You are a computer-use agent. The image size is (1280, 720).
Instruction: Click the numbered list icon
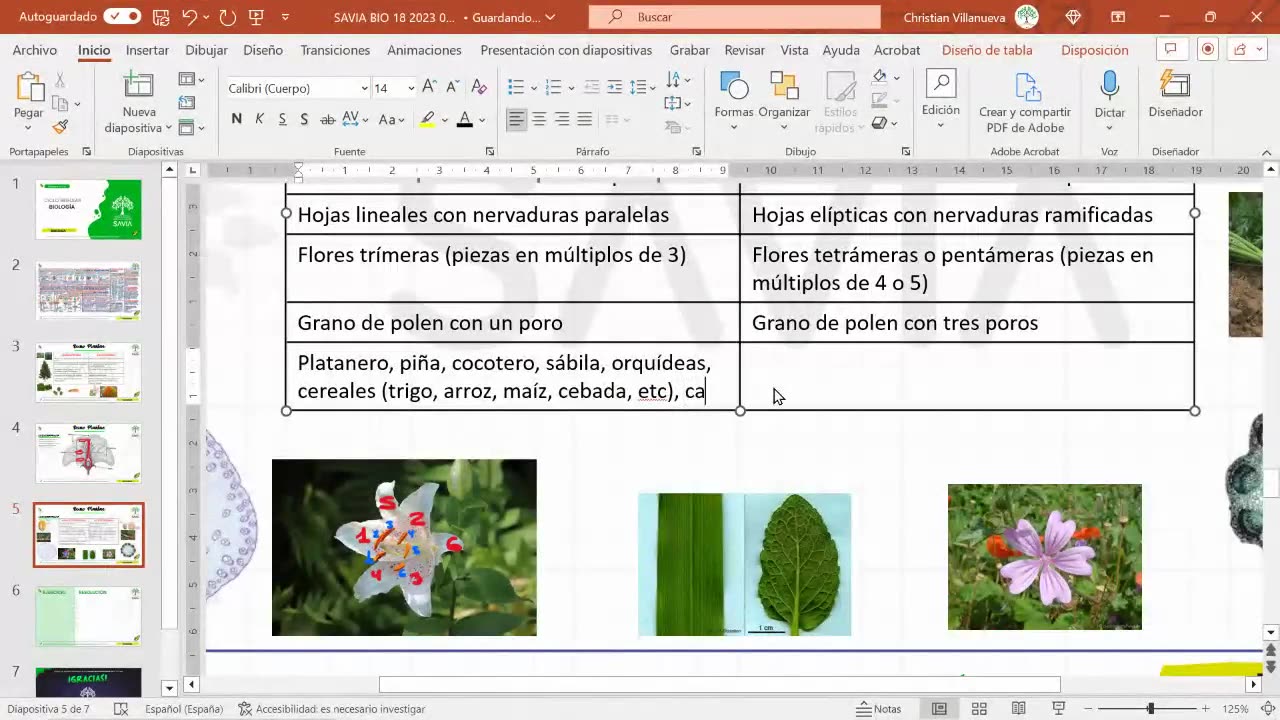pos(553,88)
